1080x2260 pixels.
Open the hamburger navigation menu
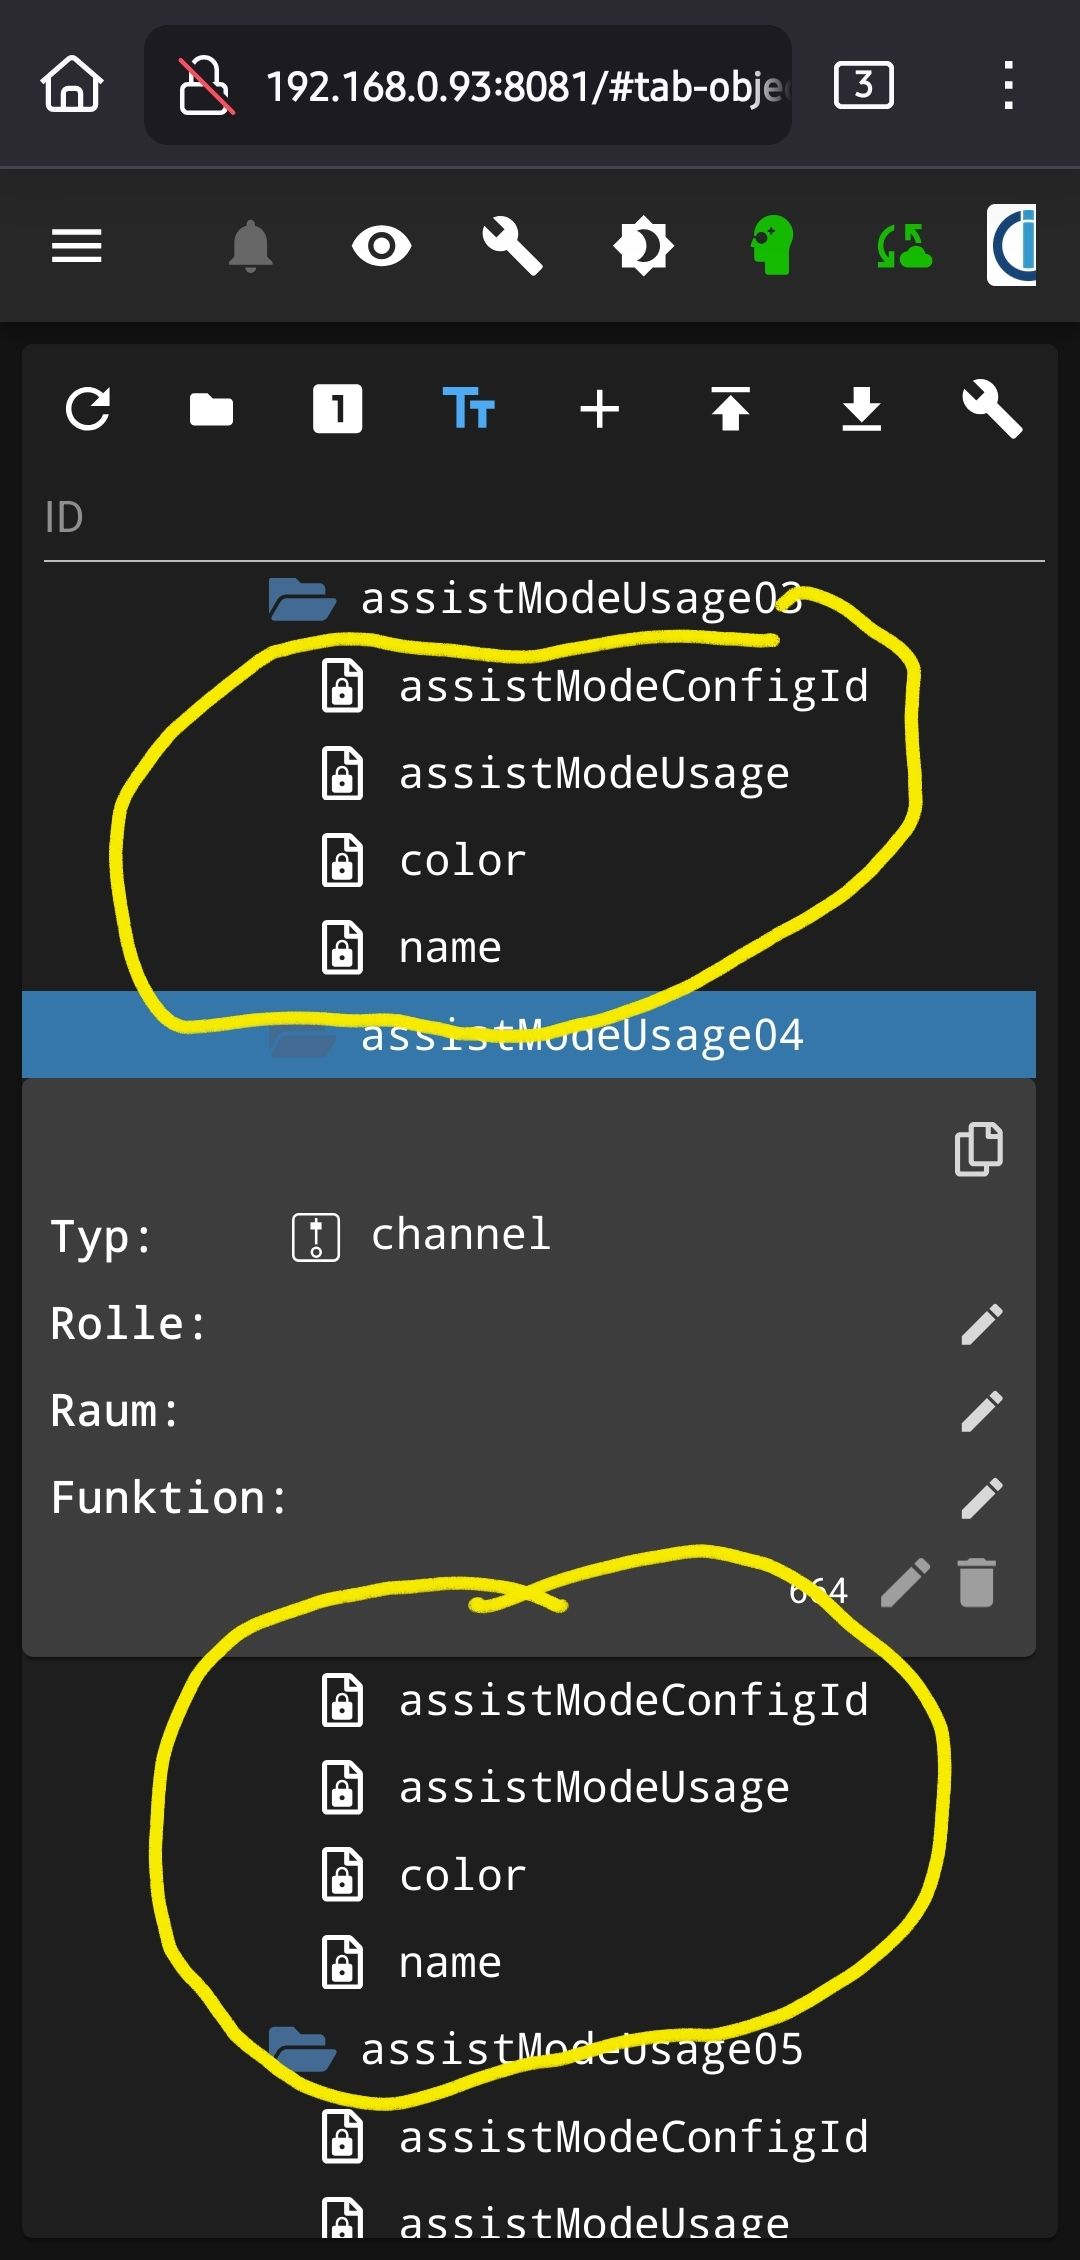click(77, 245)
